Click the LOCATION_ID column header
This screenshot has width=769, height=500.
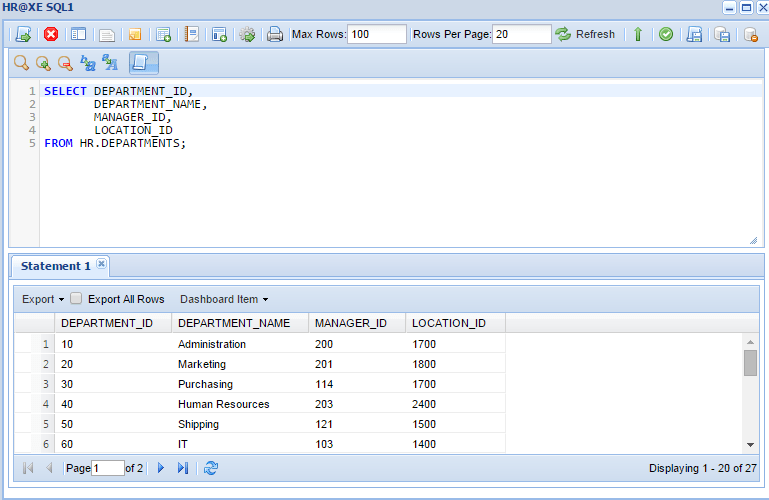pos(456,323)
